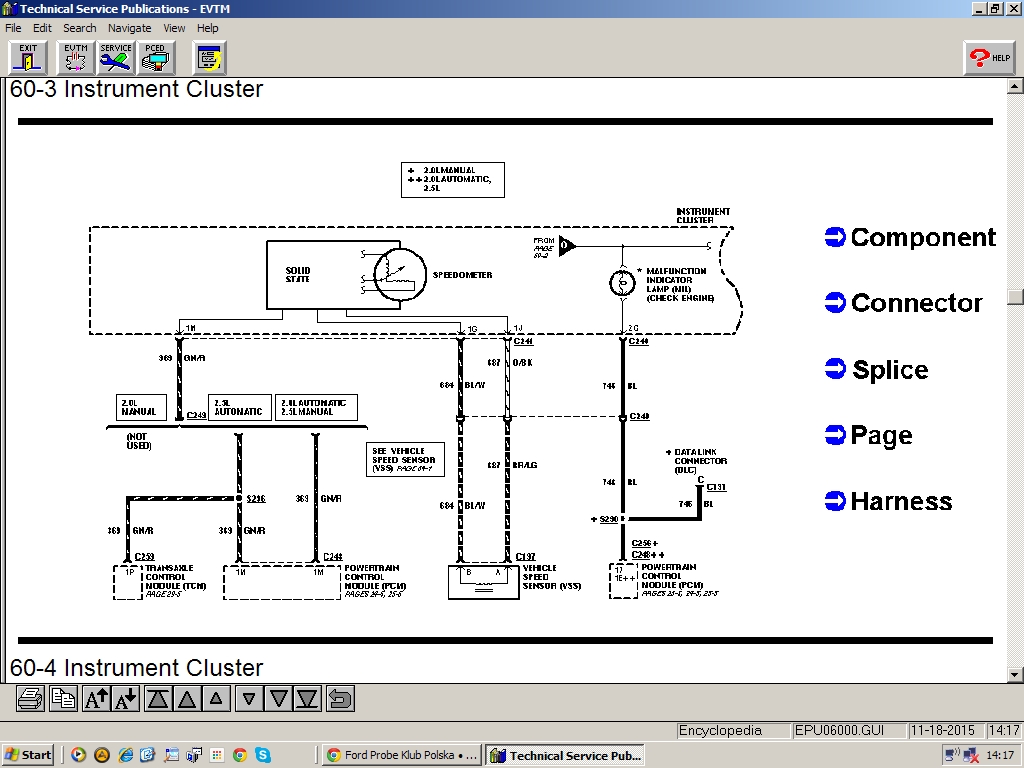The width and height of the screenshot is (1024, 768).
Task: Click the S216 splice label in the diagram
Action: tap(256, 498)
